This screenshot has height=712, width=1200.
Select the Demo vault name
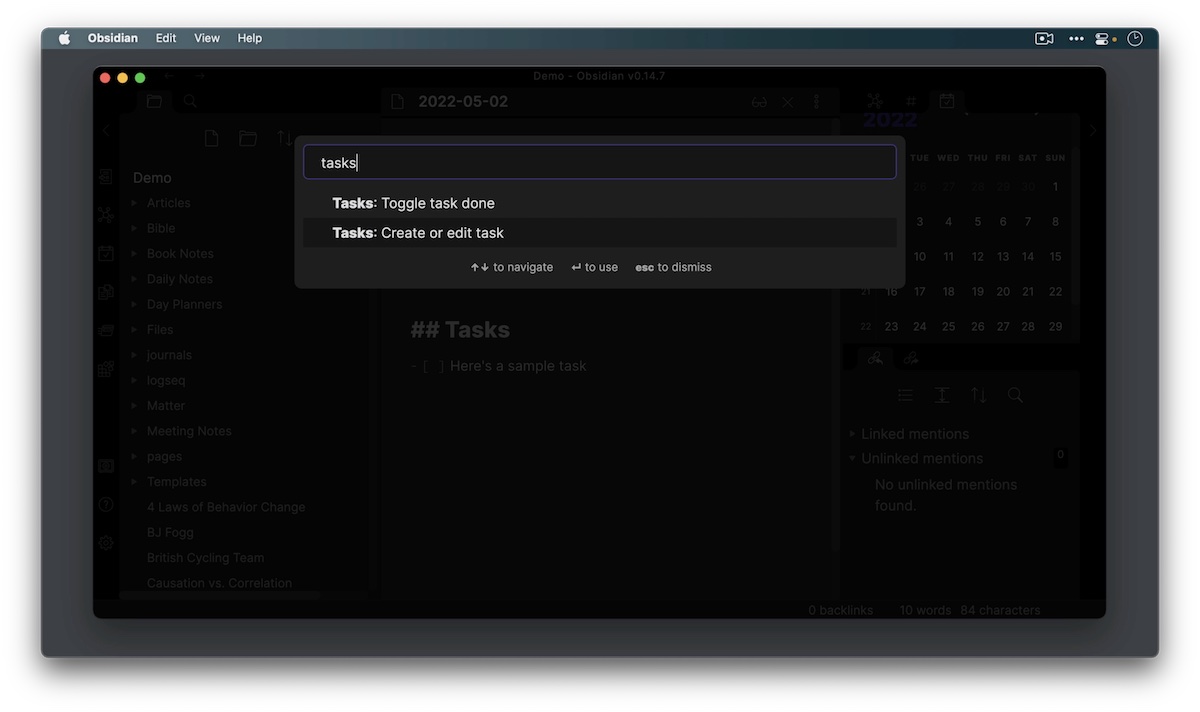point(152,178)
